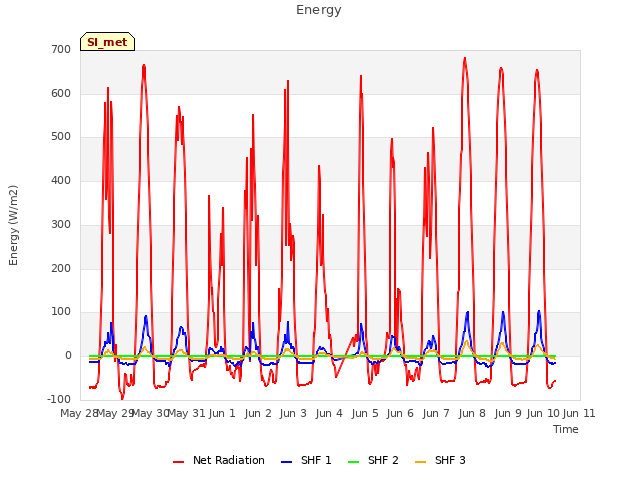Click the green SHF 2 legend swatch
Screen dimensions: 640x480
(x=353, y=462)
